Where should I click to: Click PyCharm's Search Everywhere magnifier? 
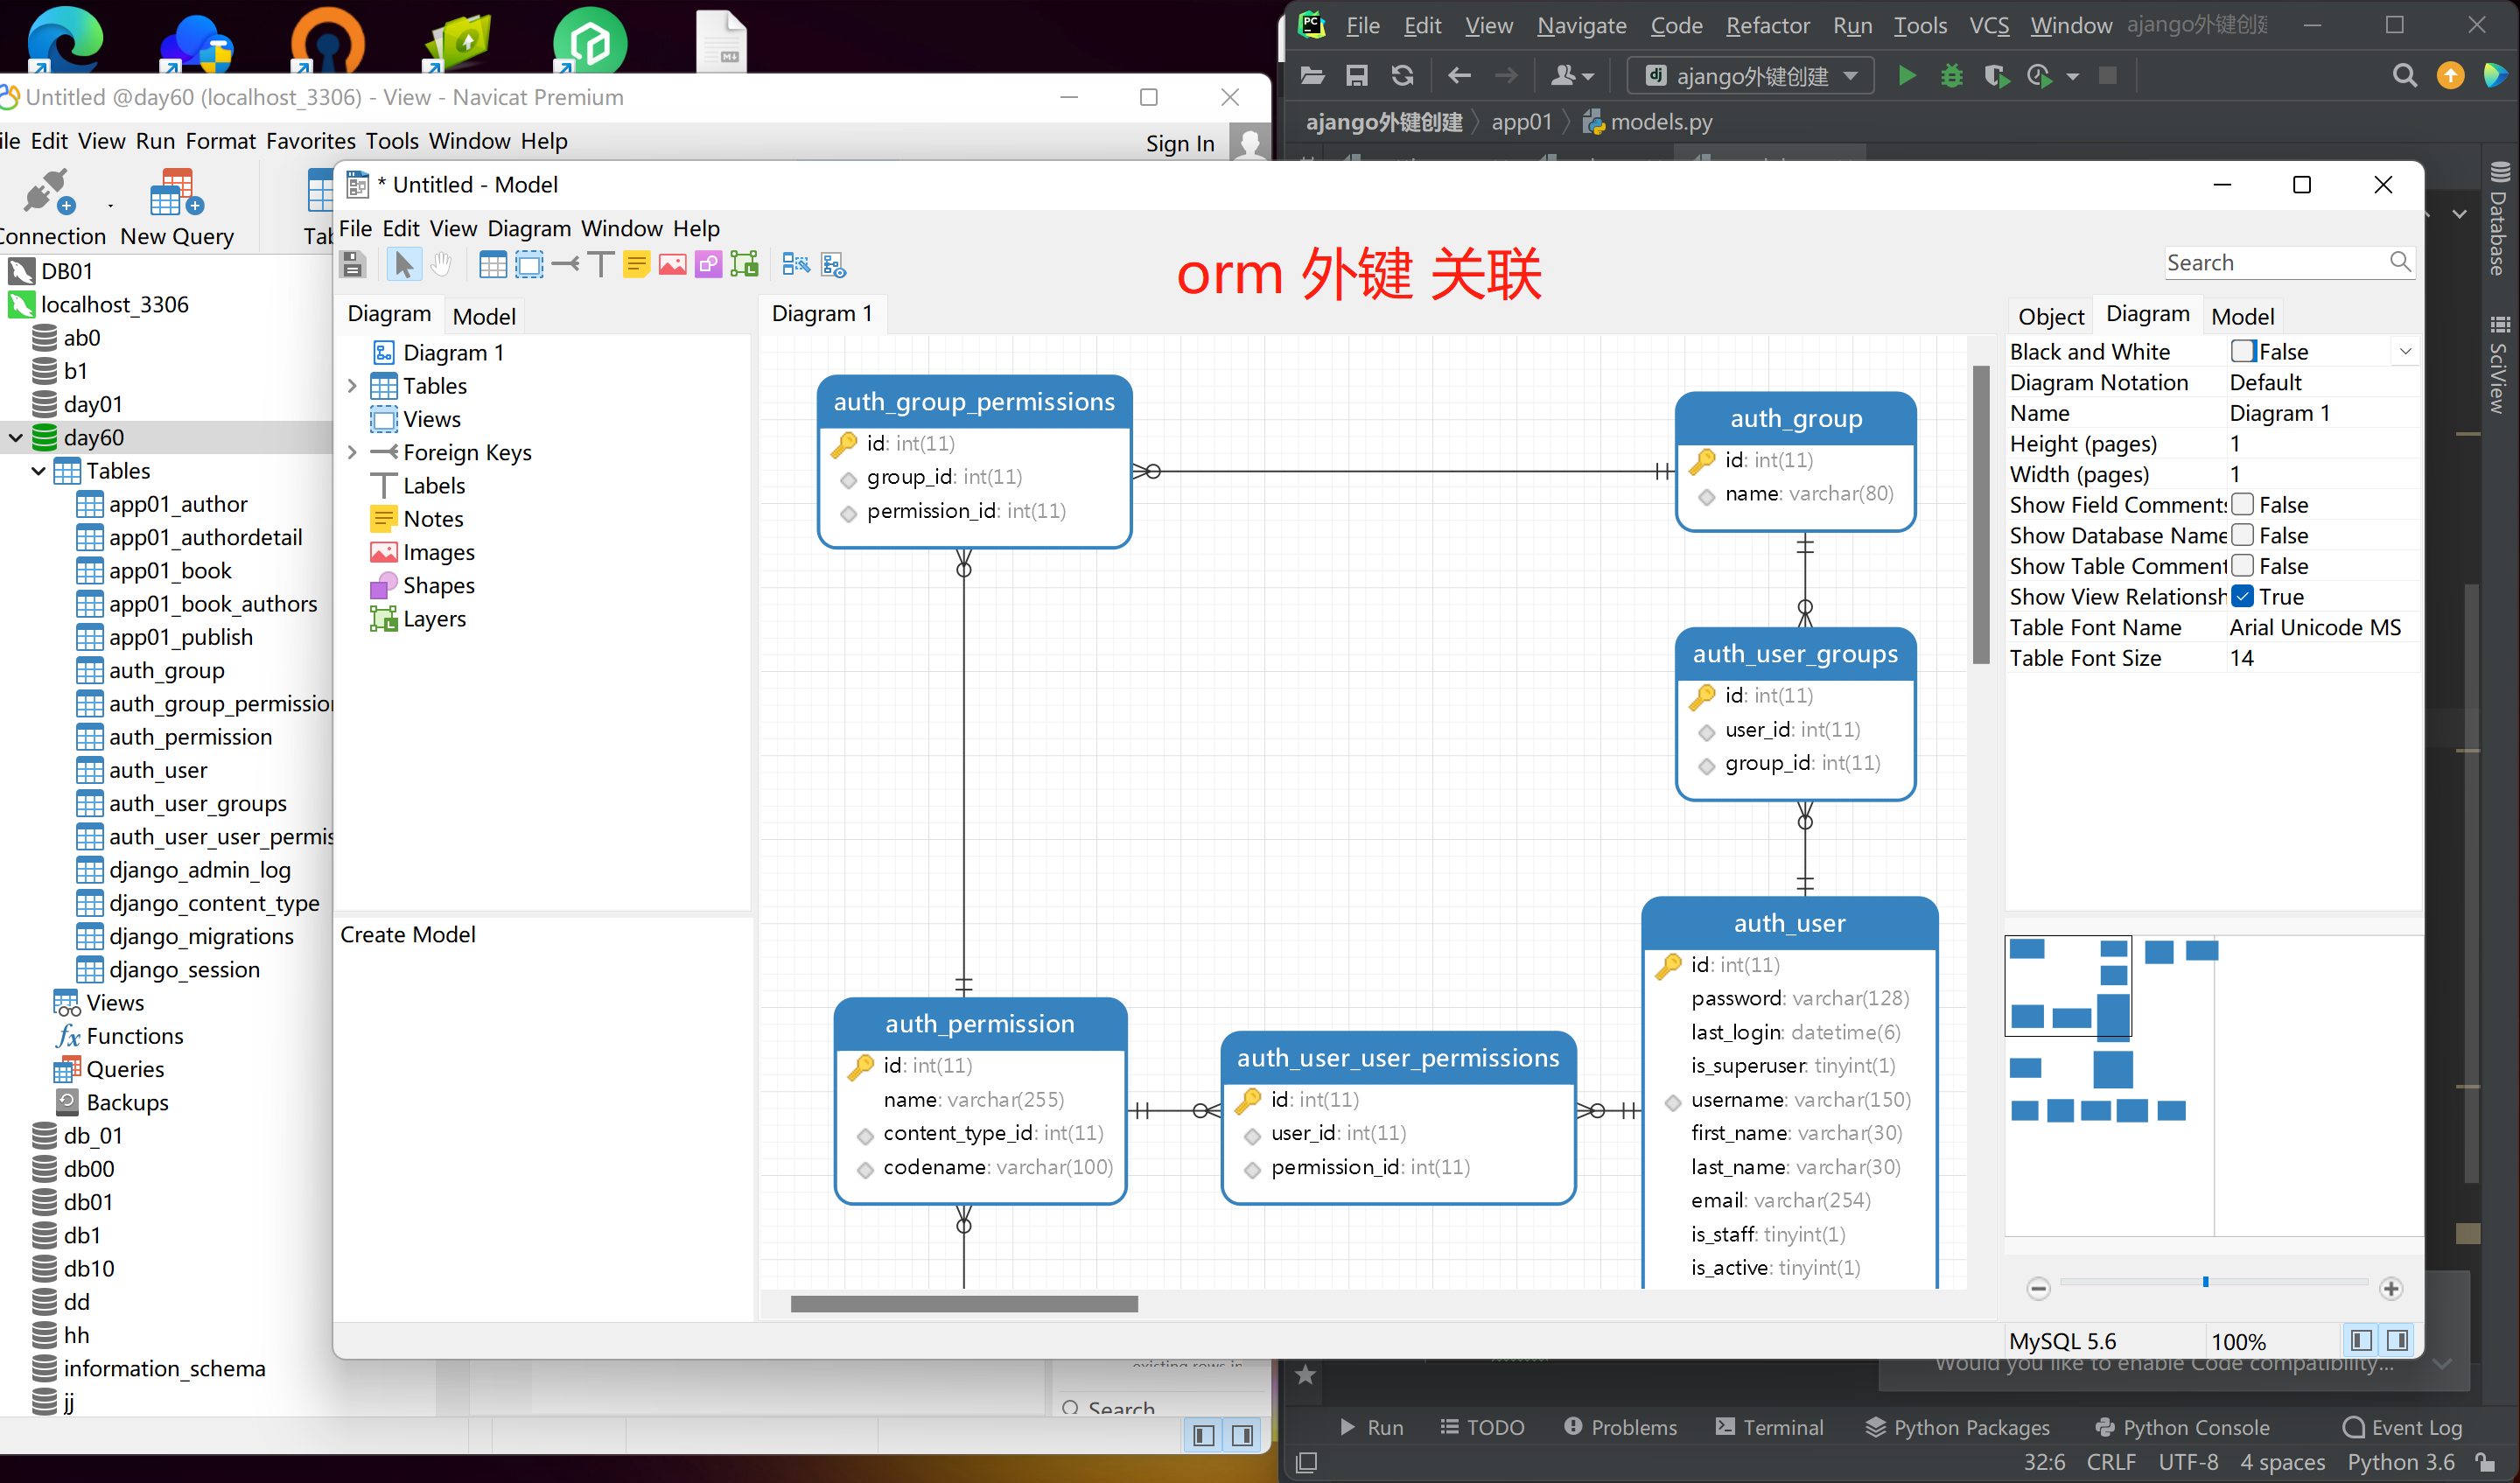pos(2404,76)
